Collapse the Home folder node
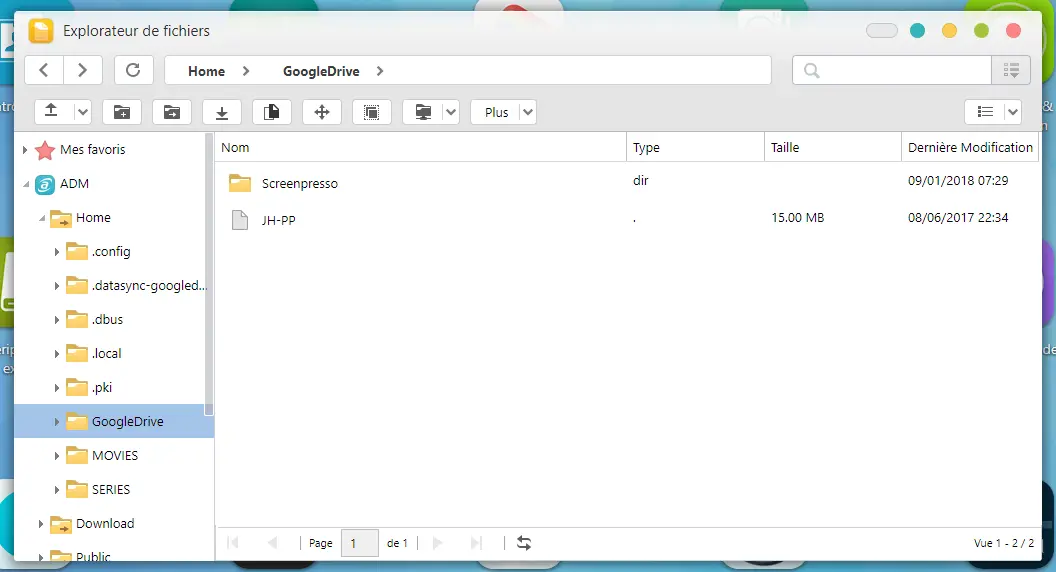Image resolution: width=1056 pixels, height=572 pixels. (42, 218)
